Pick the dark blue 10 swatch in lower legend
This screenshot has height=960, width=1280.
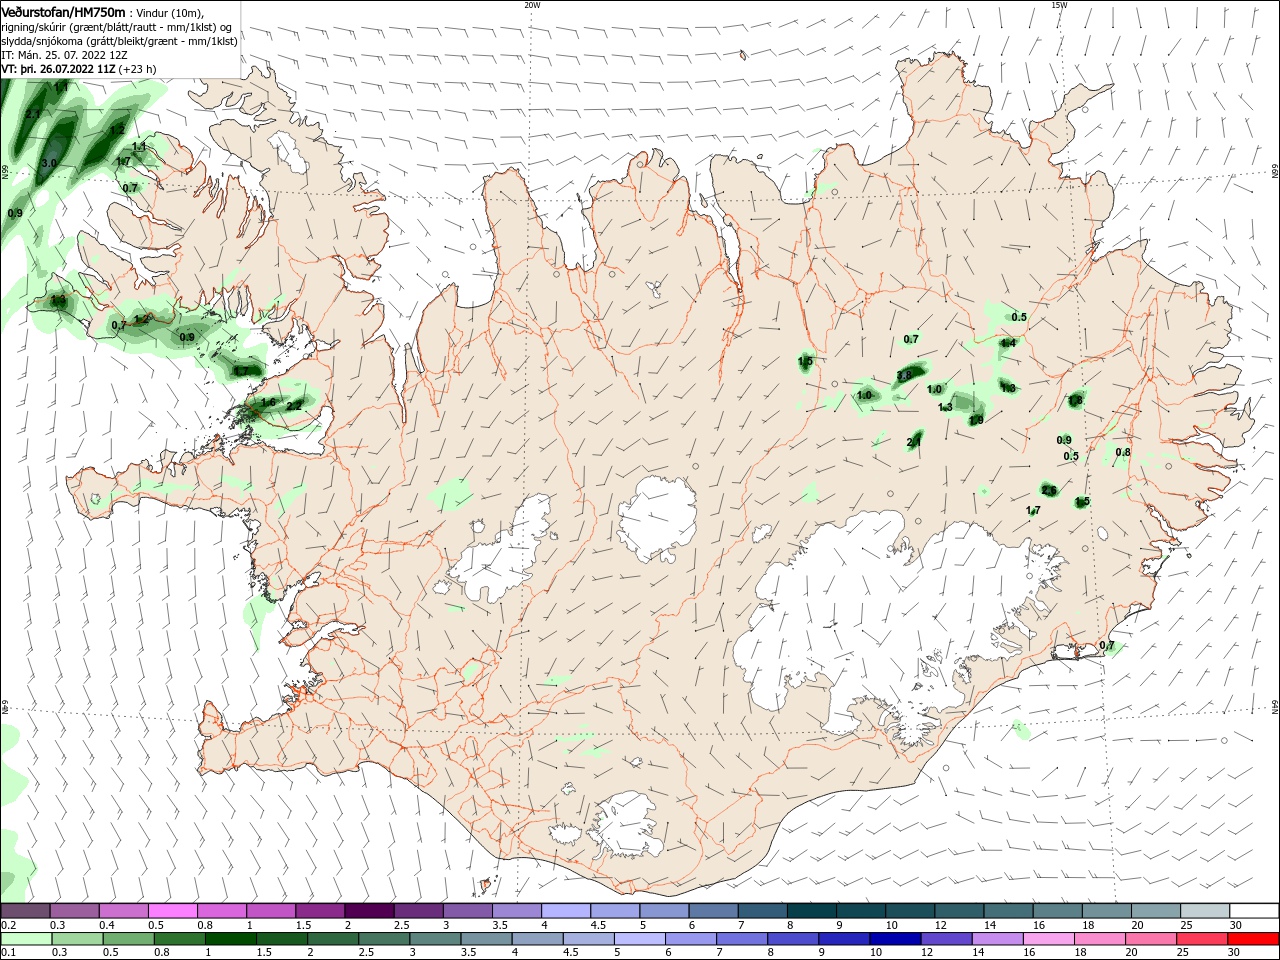point(896,939)
